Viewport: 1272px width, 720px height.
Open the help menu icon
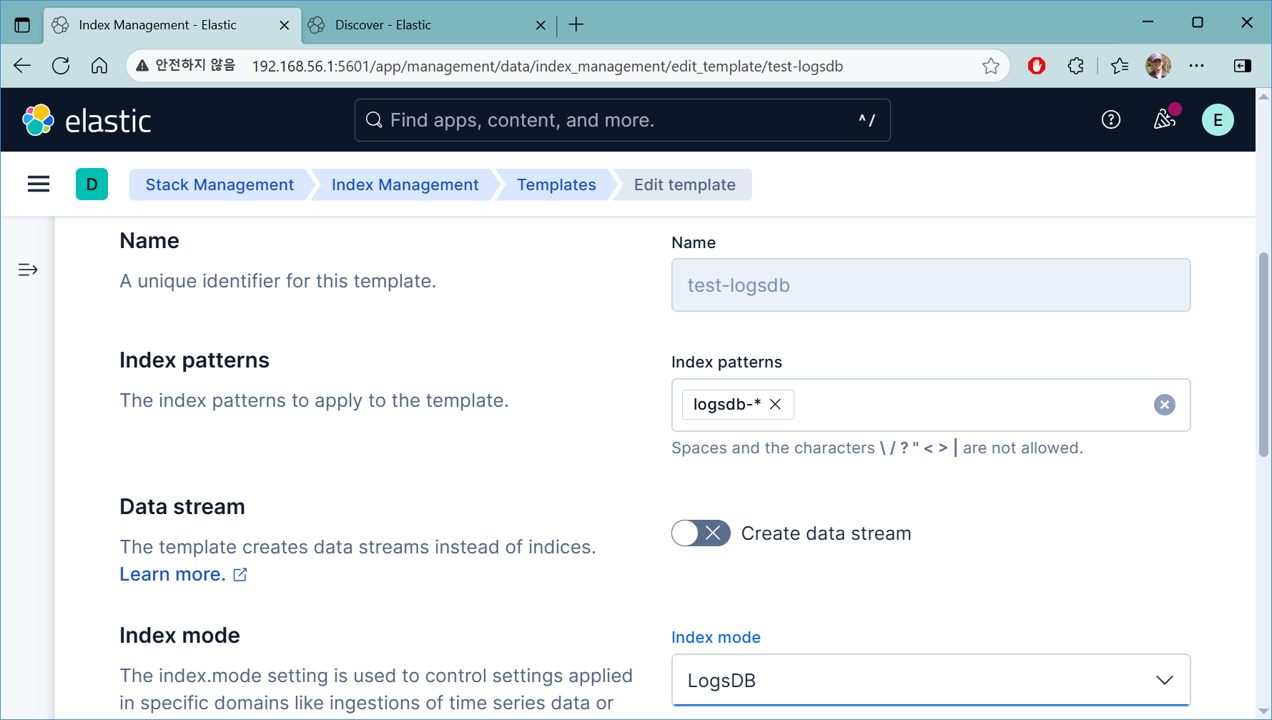click(x=1110, y=120)
